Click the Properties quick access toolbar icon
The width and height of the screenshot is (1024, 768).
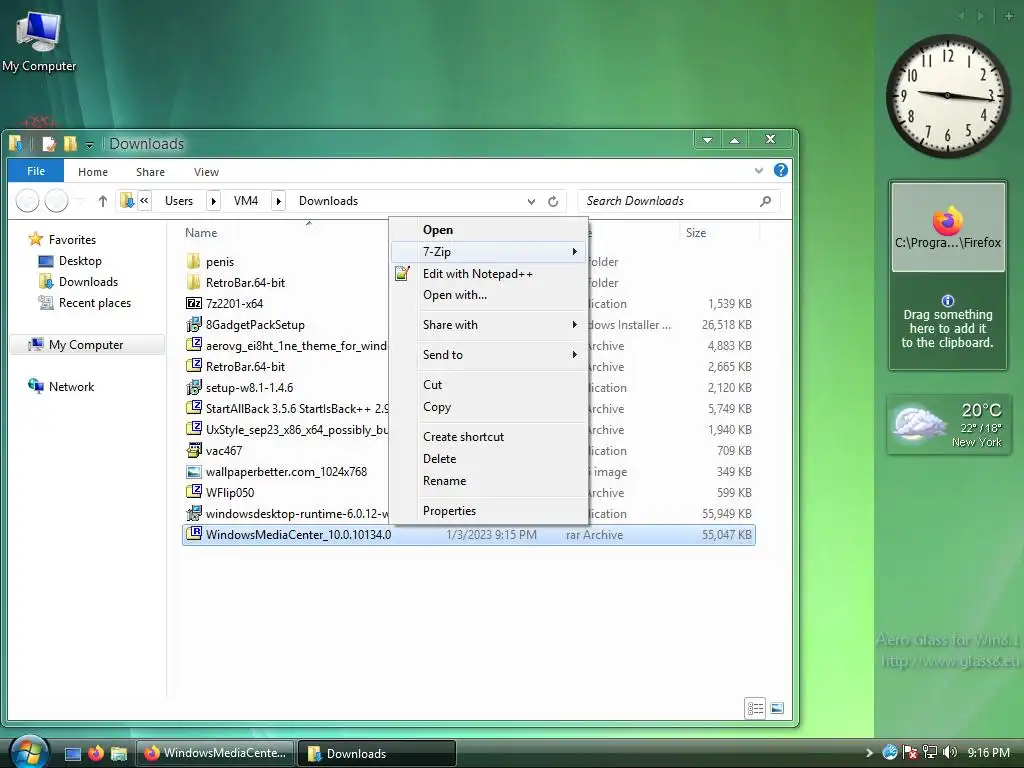click(48, 143)
